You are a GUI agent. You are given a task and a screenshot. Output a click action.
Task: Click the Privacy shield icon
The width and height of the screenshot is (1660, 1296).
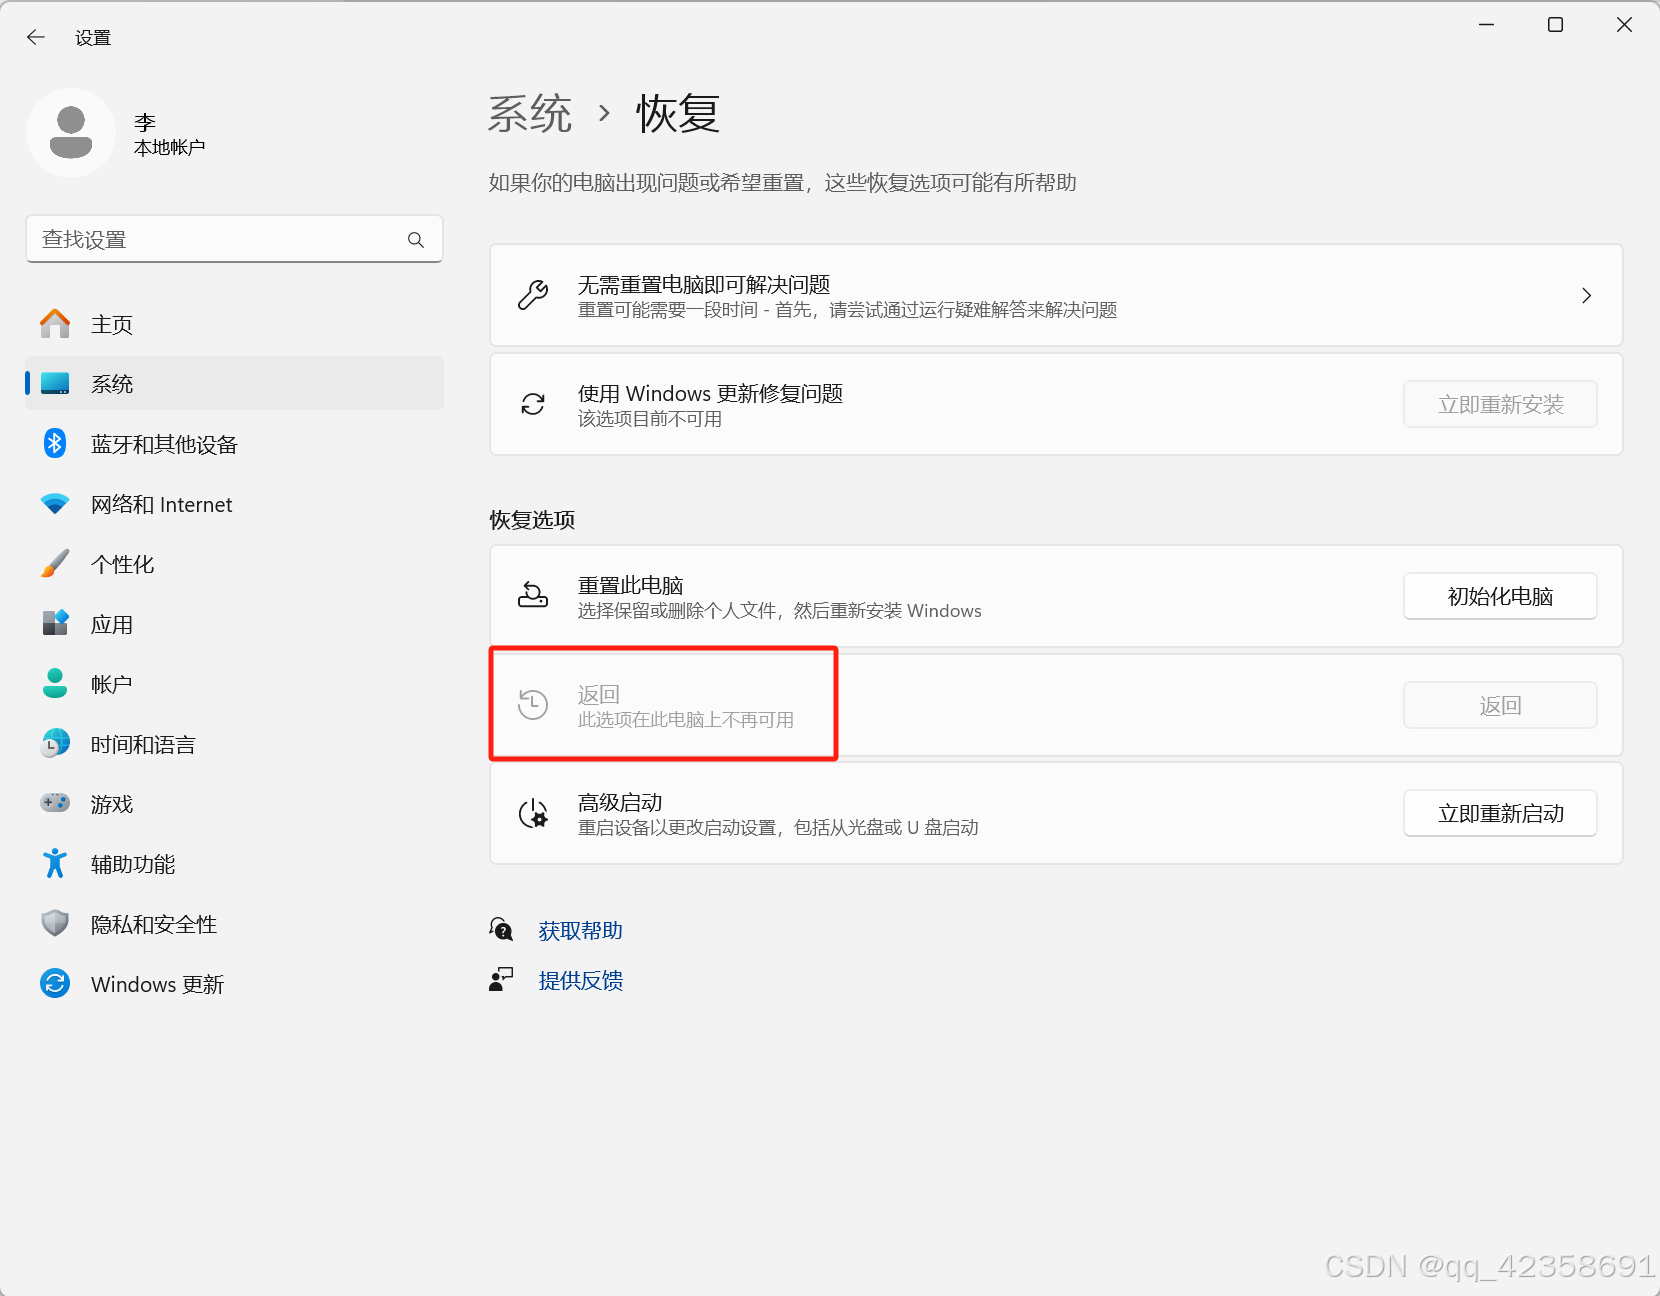coord(55,923)
